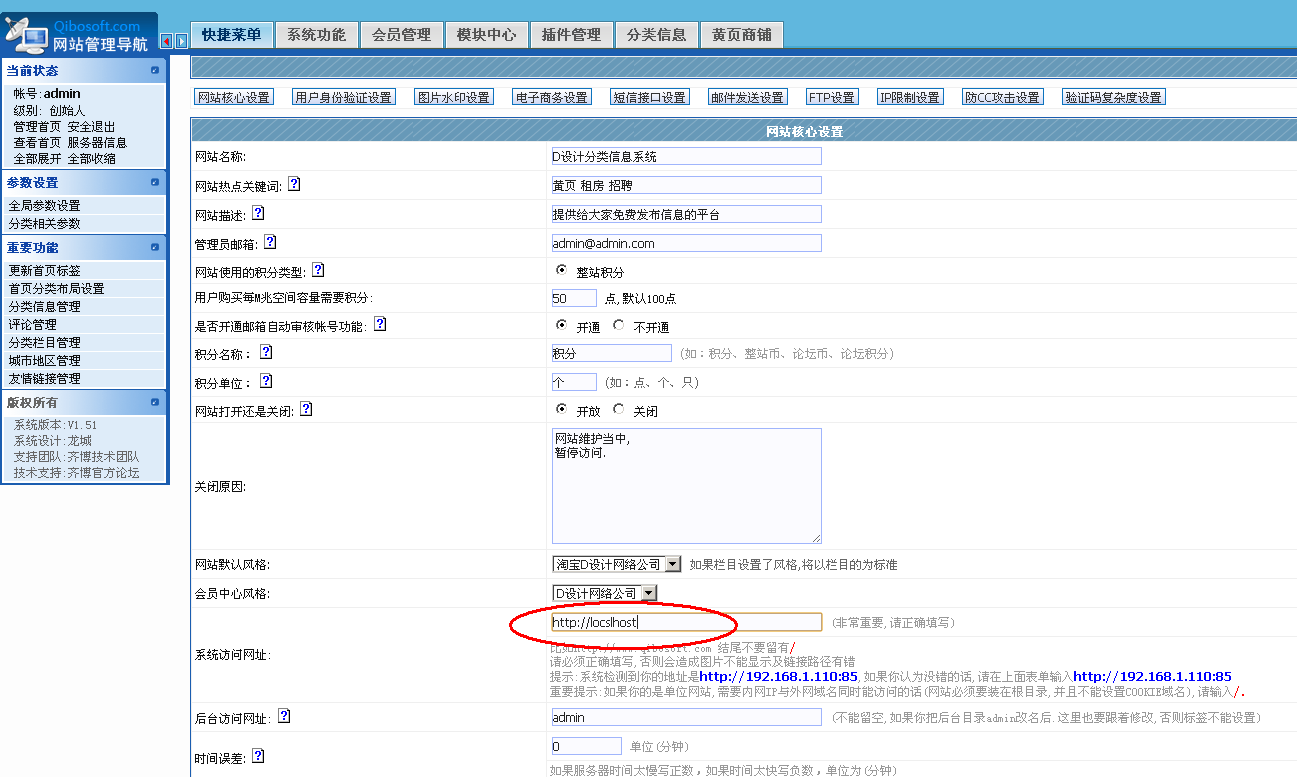Click help icon next to 积分名称

(265, 352)
